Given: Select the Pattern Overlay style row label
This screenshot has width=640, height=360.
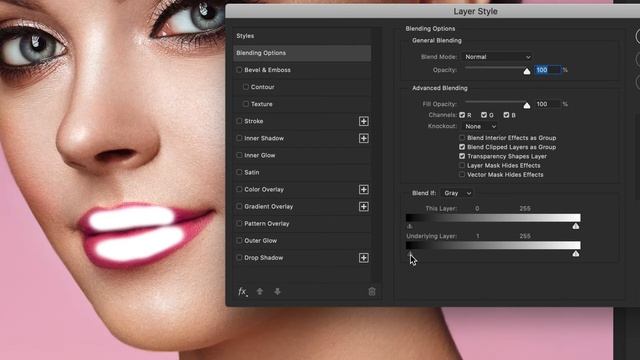Looking at the screenshot, I should [267, 224].
